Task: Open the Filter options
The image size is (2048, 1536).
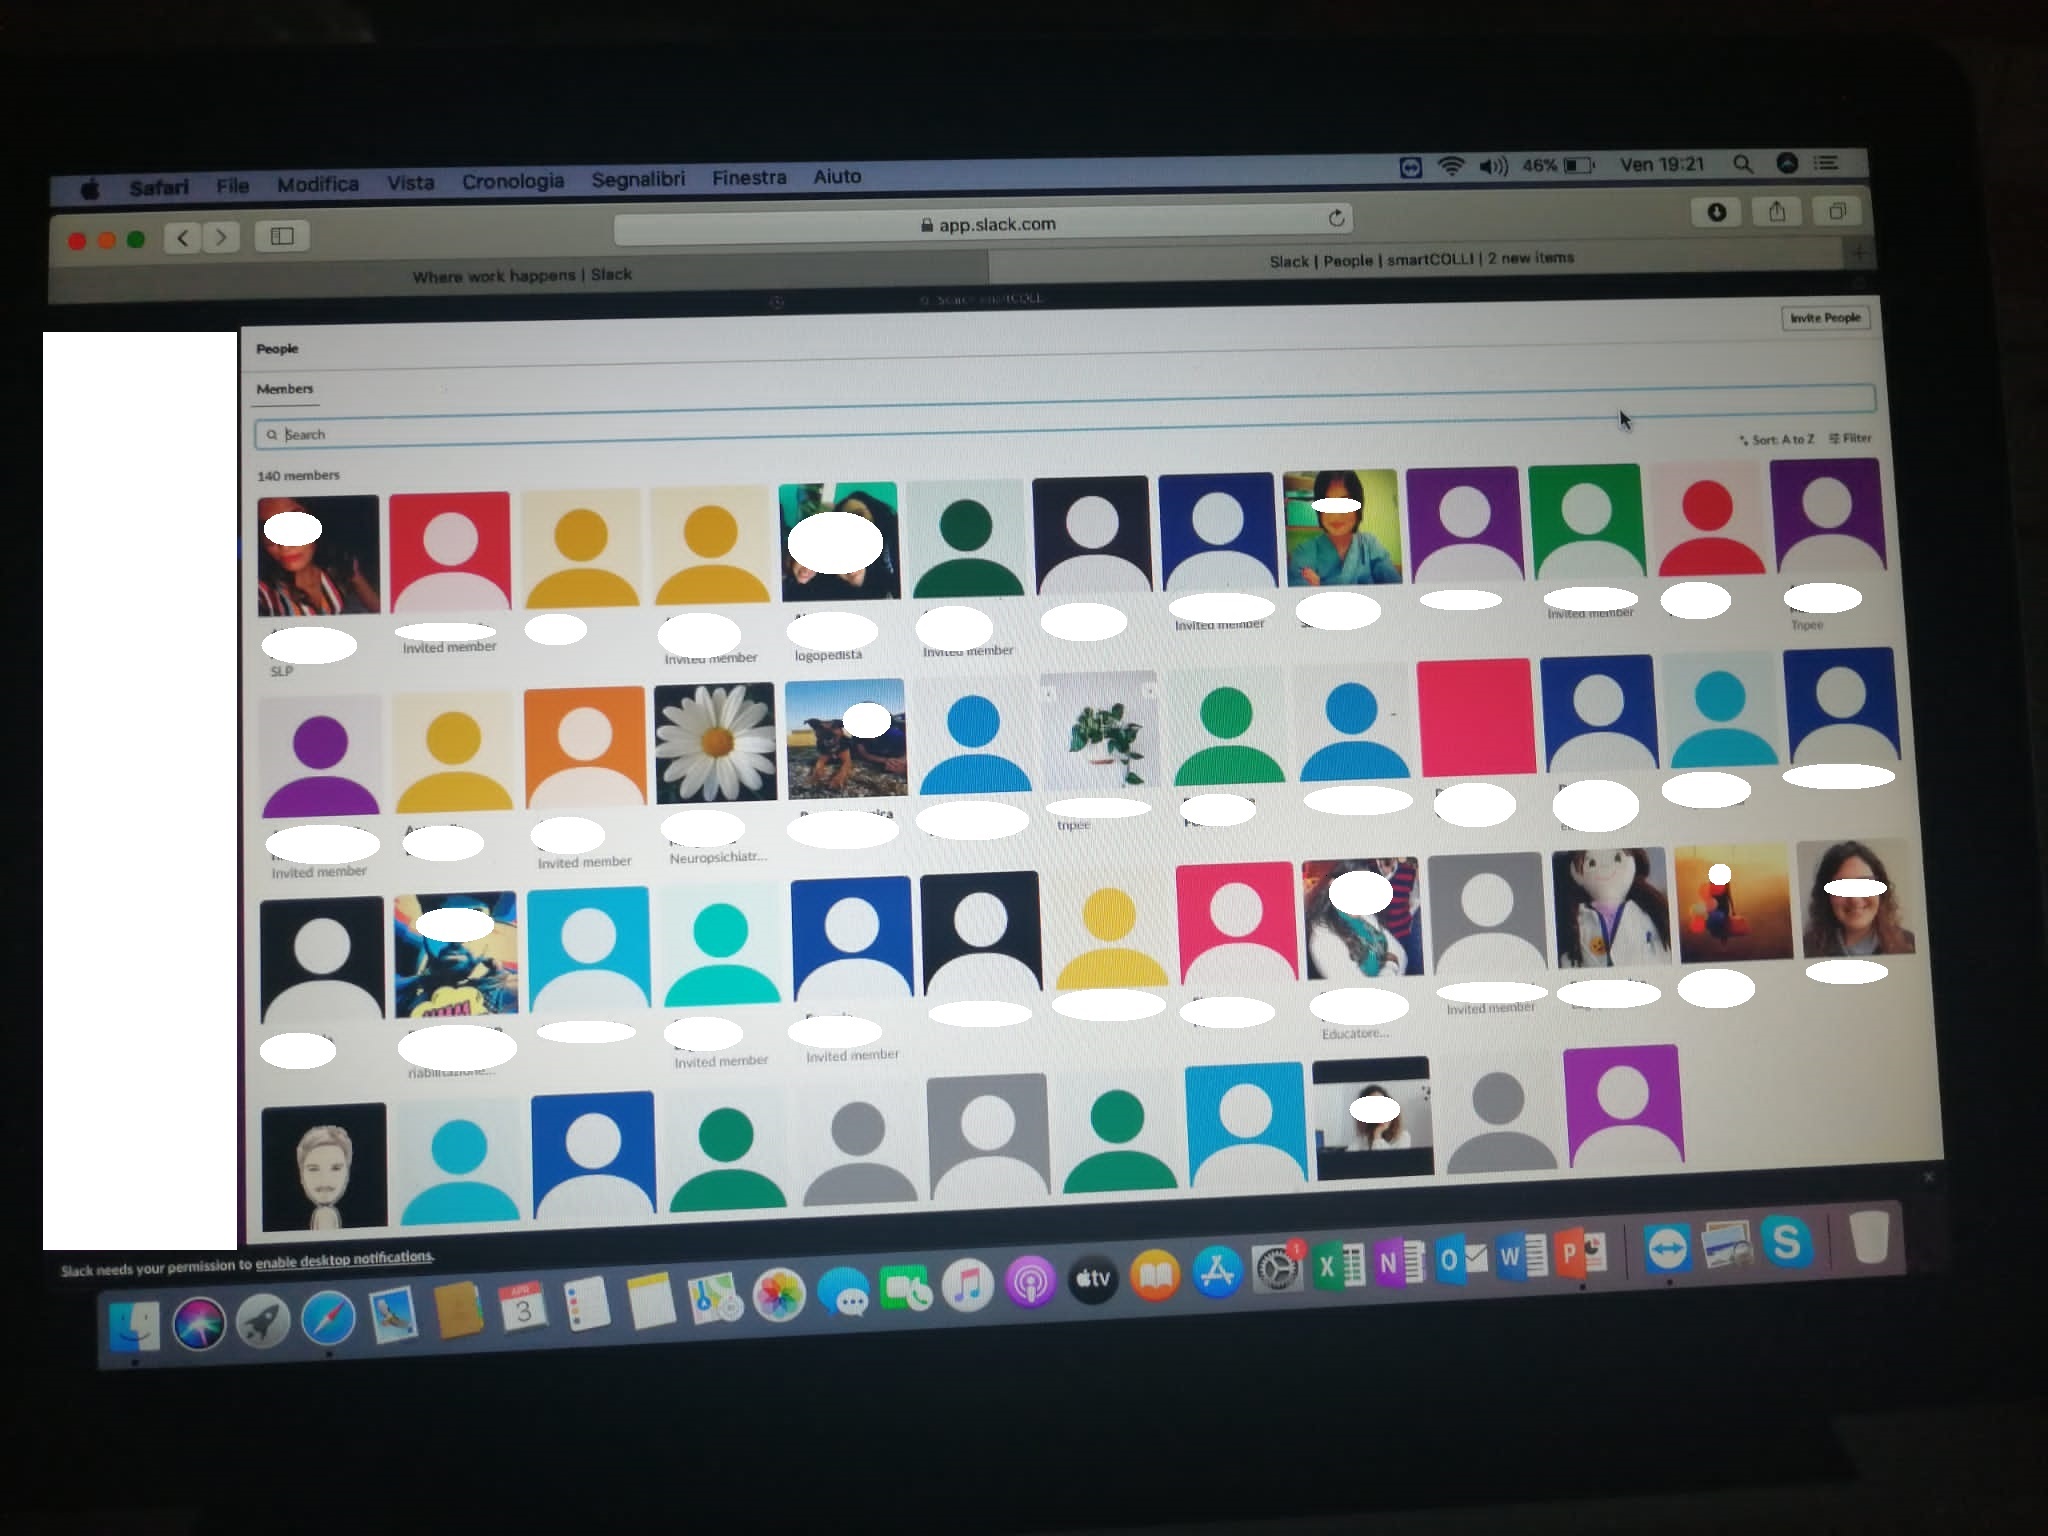Action: pyautogui.click(x=1850, y=438)
